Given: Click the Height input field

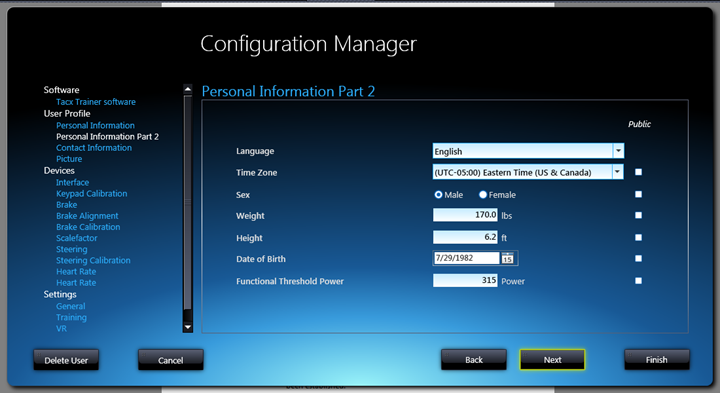Looking at the screenshot, I should [465, 237].
